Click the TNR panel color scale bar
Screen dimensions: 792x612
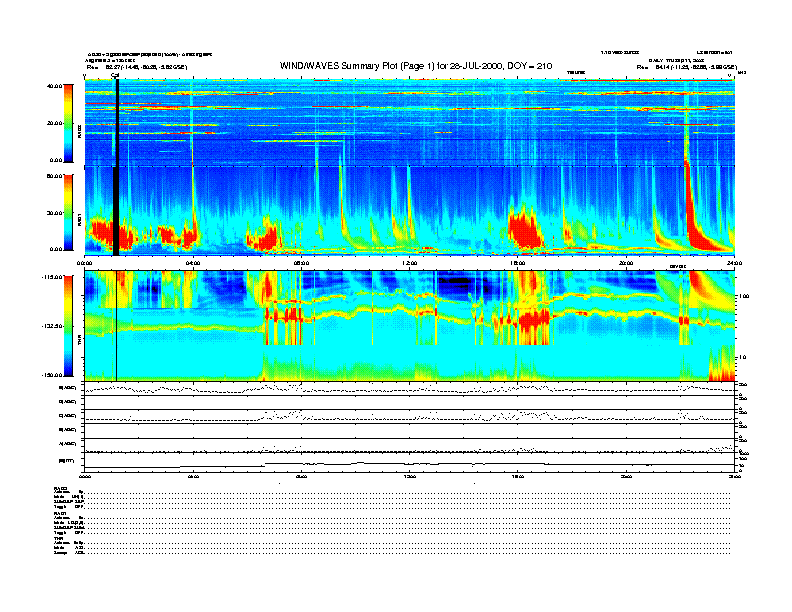tap(68, 326)
